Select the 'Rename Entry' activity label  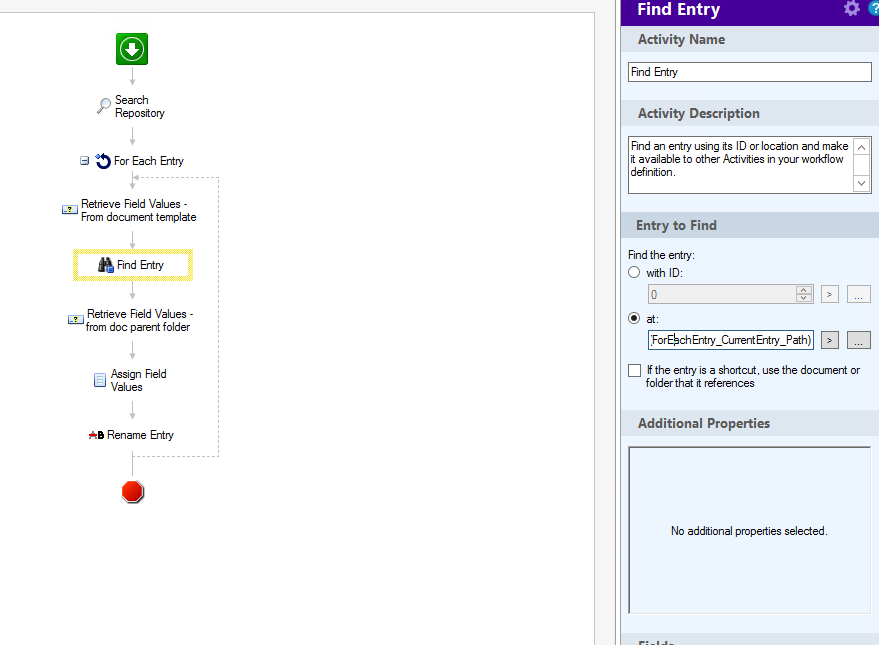click(140, 435)
